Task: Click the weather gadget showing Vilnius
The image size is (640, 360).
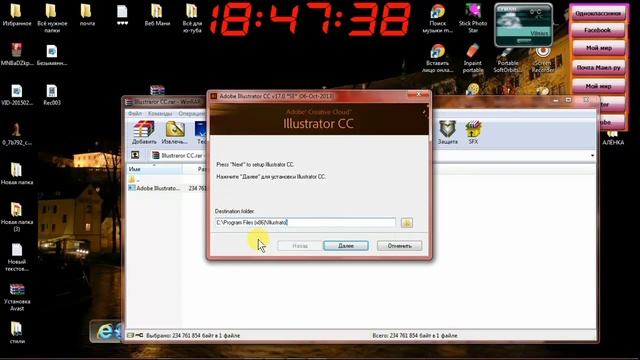Action: 524,25
